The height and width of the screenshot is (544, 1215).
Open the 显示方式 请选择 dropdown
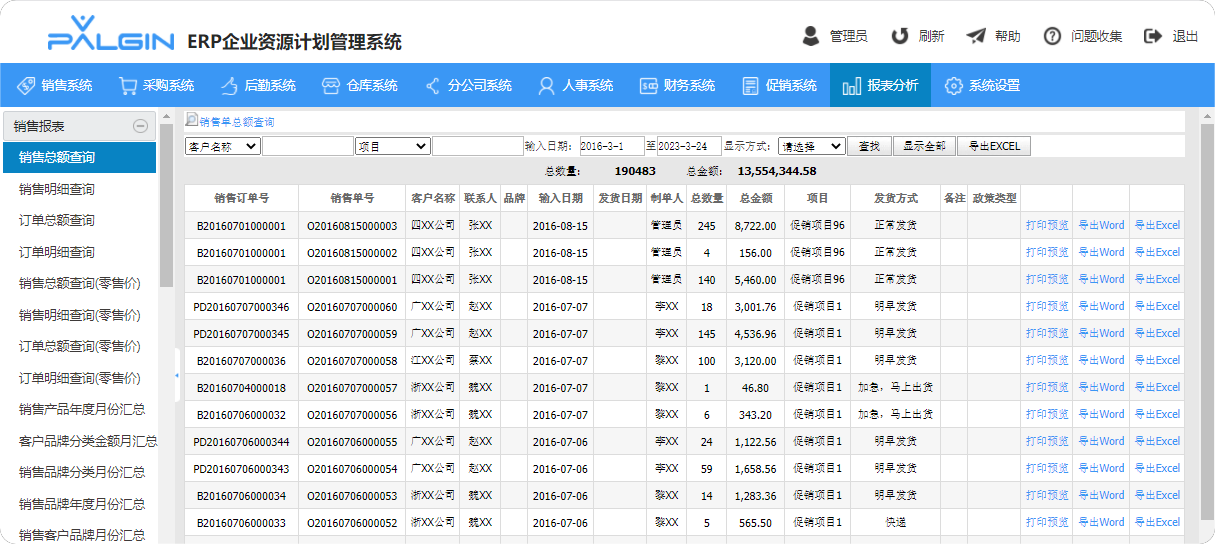coord(811,146)
